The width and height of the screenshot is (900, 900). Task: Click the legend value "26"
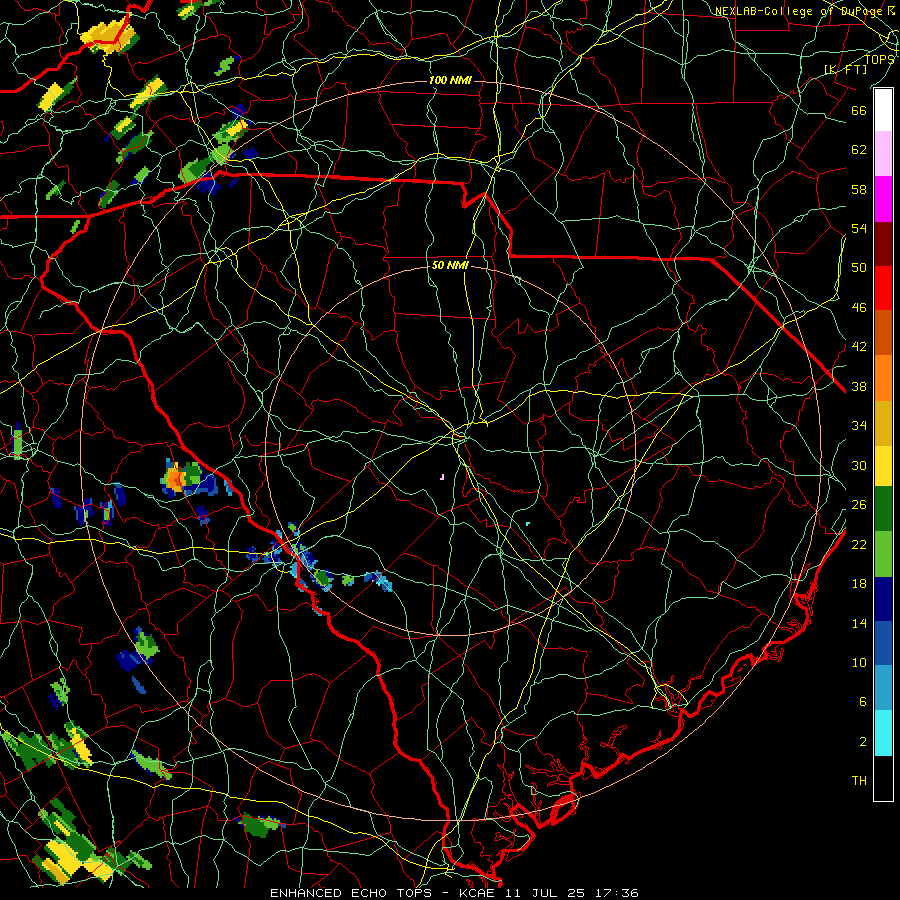pyautogui.click(x=859, y=505)
